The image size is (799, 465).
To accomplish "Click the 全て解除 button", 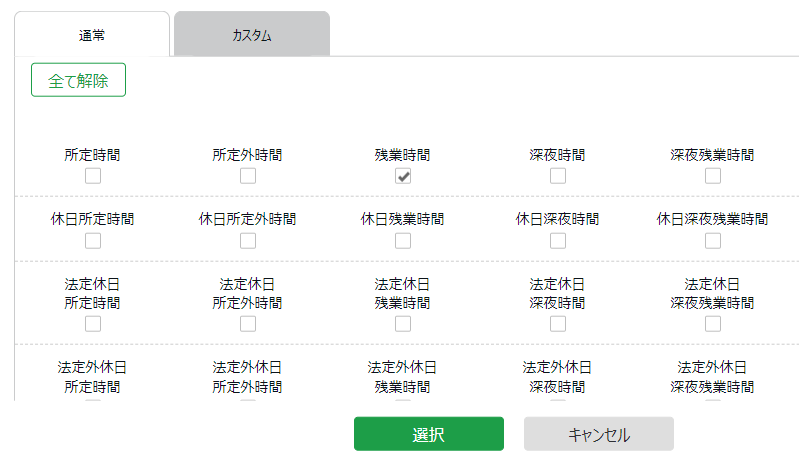I will pos(78,80).
